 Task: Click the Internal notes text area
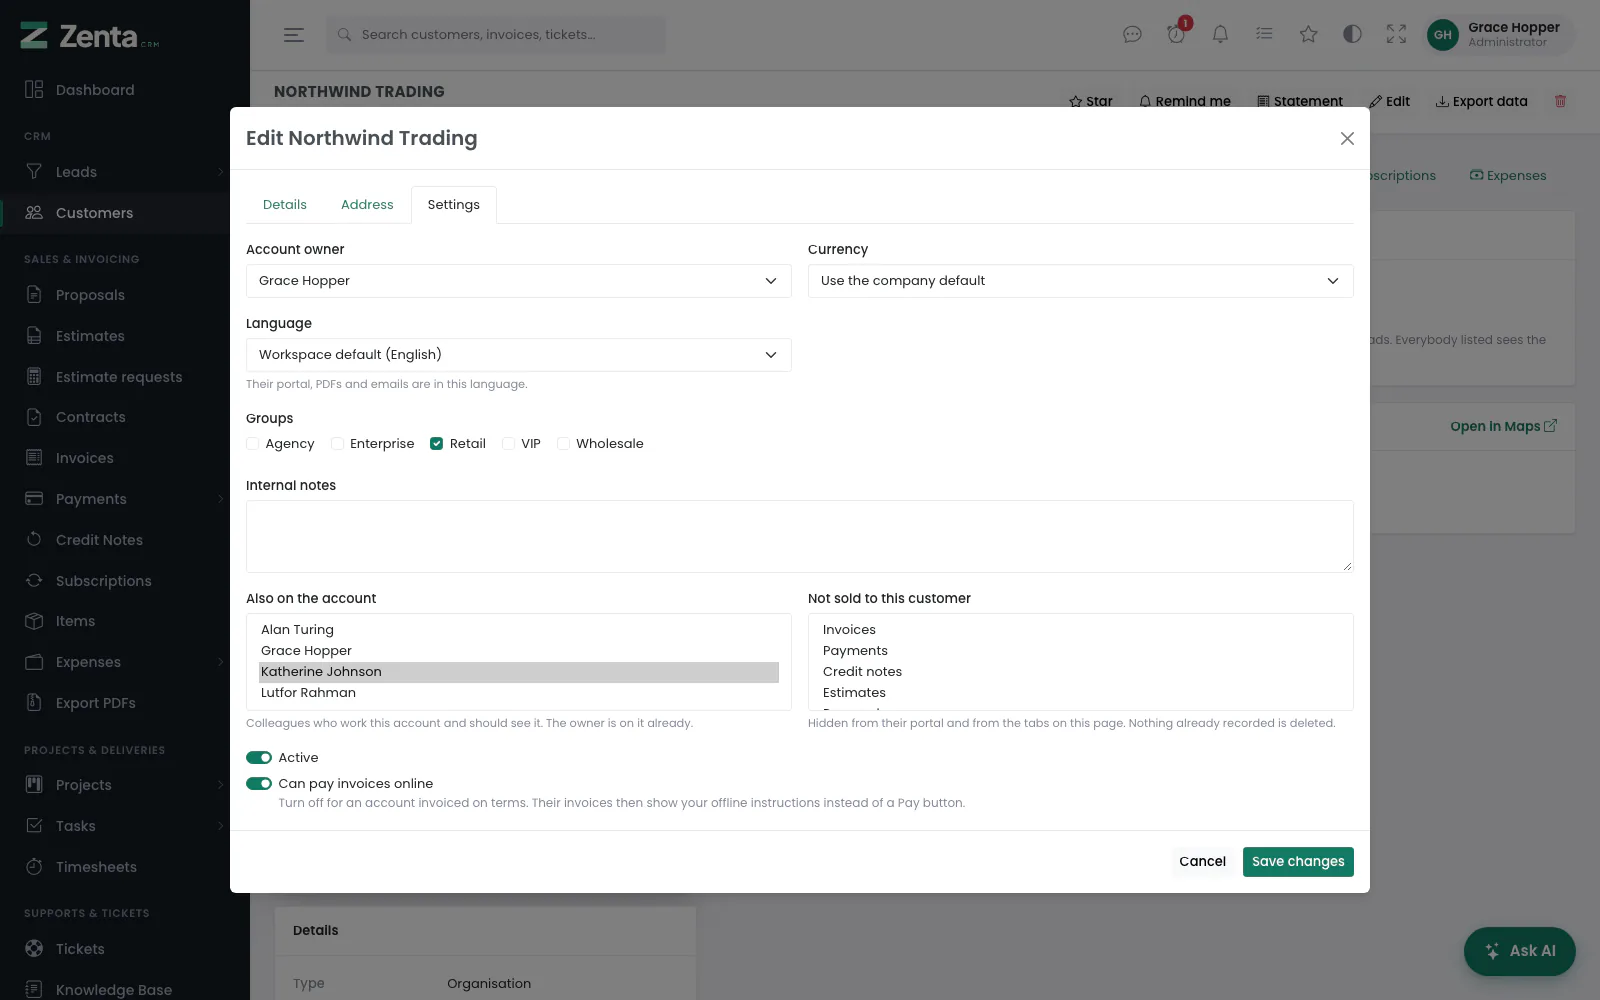800,537
